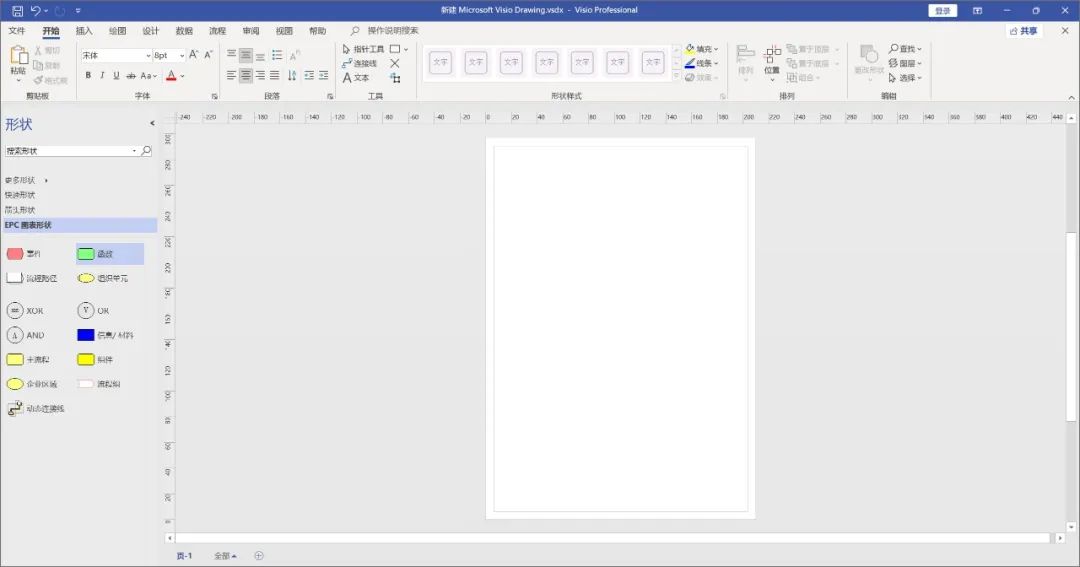
Task: Open the font color dropdown arrow
Action: coord(183,76)
